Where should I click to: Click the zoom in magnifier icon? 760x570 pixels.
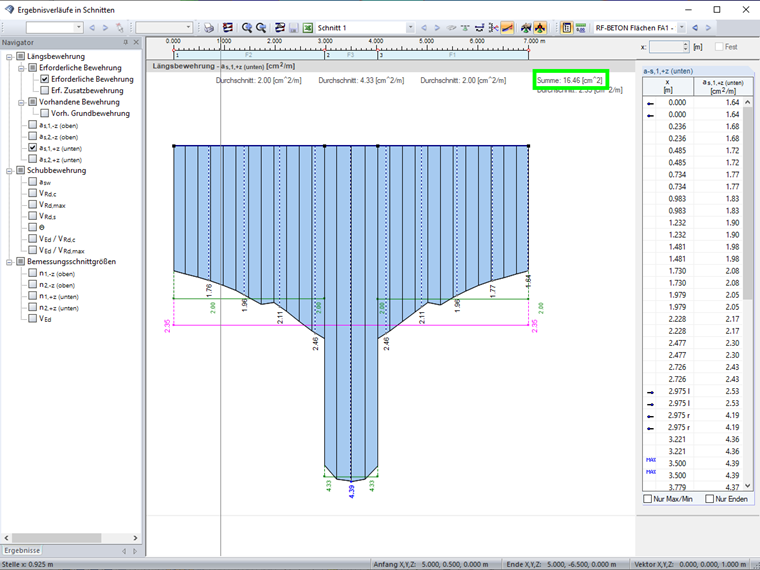(x=245, y=28)
